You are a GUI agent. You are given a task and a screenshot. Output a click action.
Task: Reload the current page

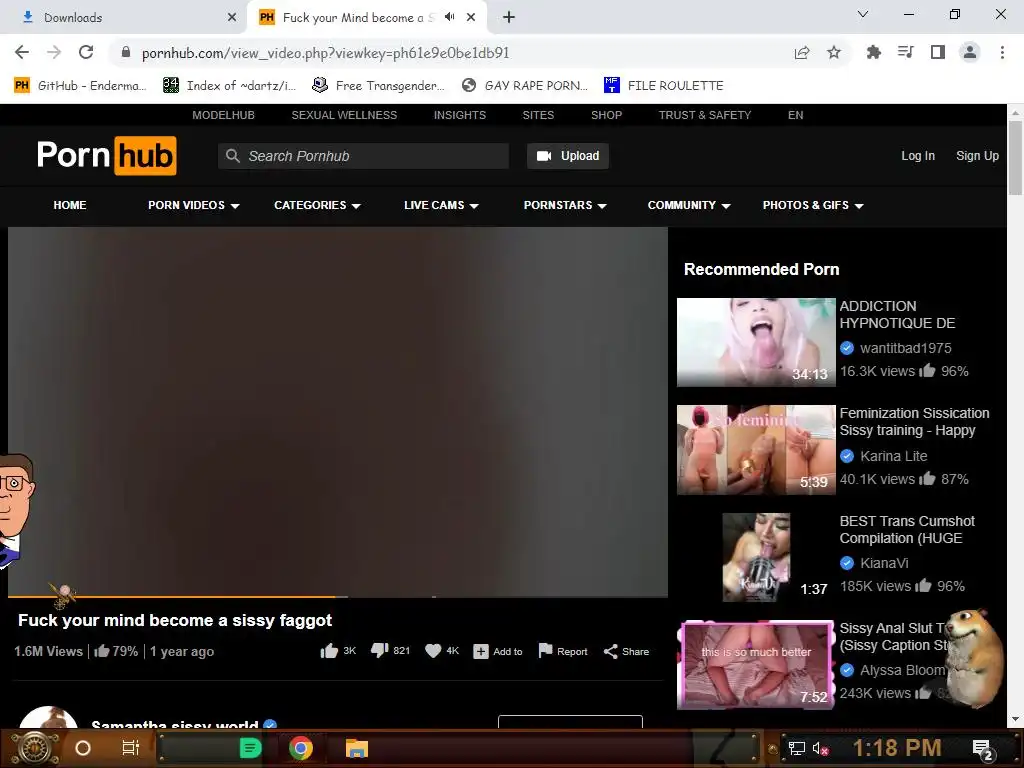(86, 52)
